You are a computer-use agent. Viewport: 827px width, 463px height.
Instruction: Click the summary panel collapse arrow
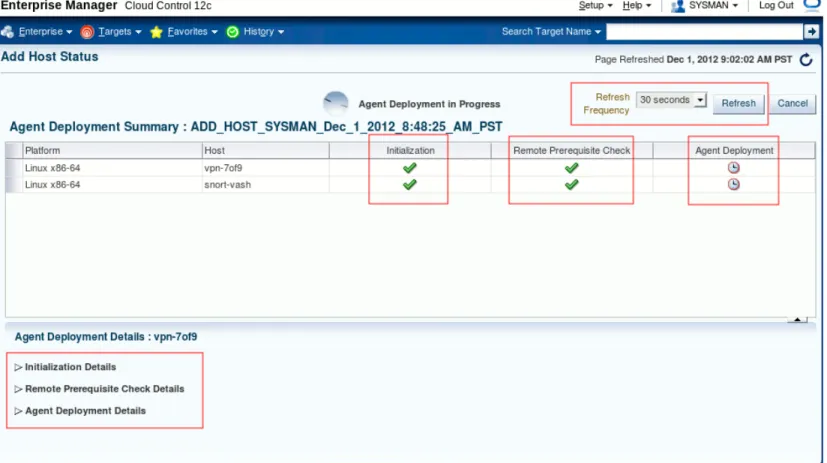click(797, 320)
